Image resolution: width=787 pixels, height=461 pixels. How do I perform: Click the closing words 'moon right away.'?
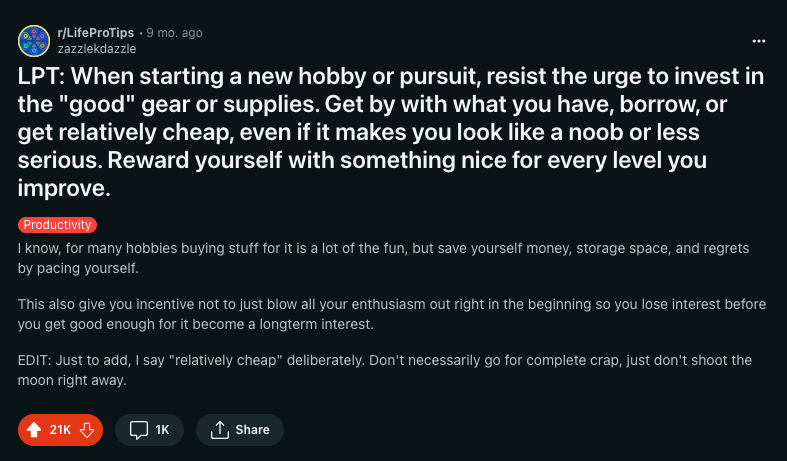pyautogui.click(x=72, y=381)
